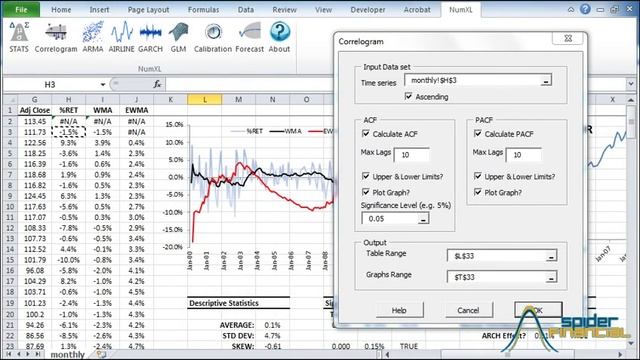Select row 15 header
This screenshot has width=640, height=360.
(x=10, y=260)
